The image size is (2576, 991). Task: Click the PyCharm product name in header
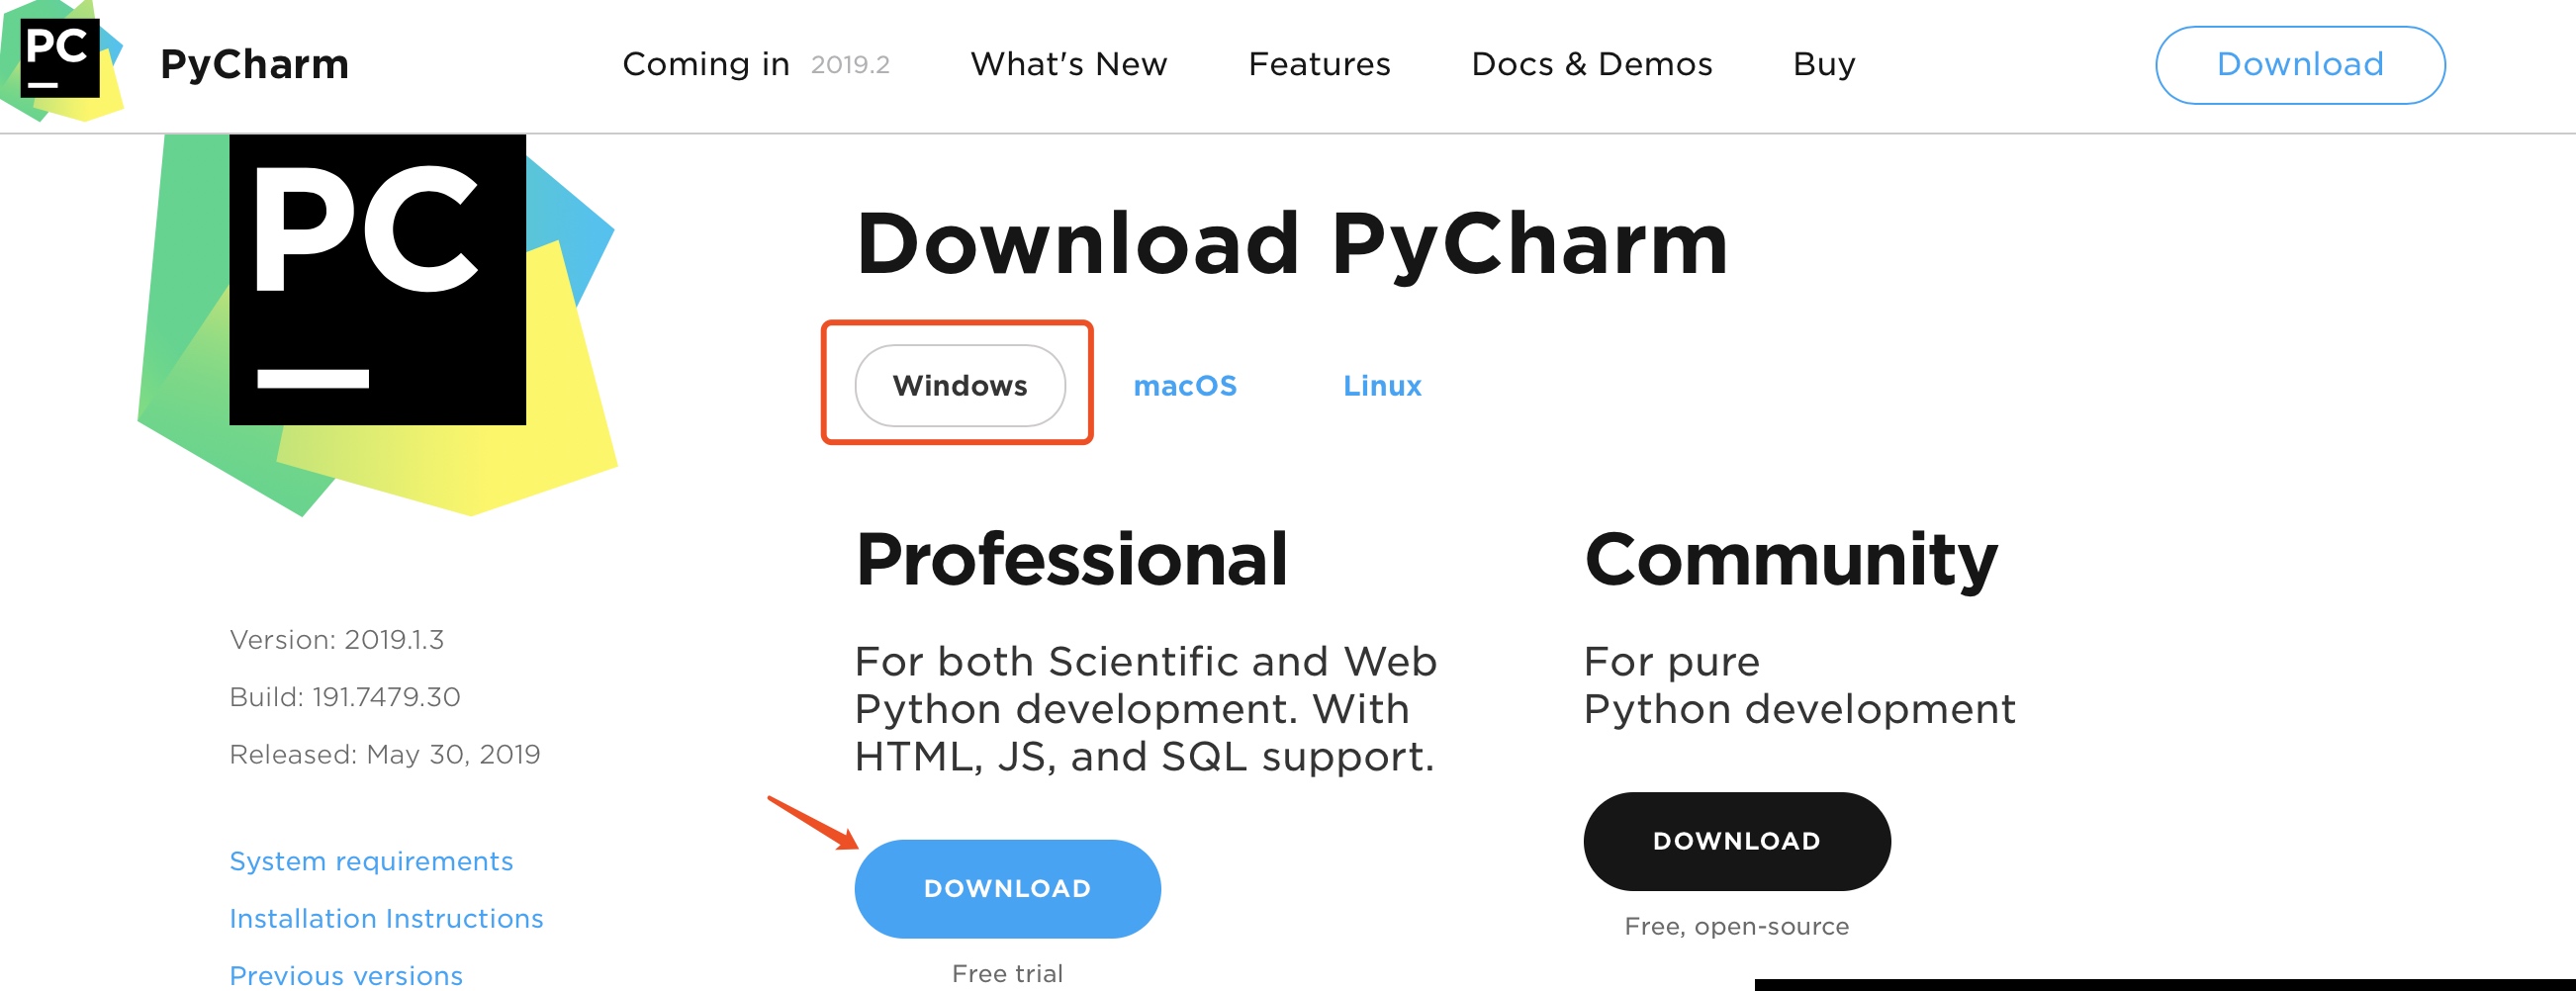[254, 64]
